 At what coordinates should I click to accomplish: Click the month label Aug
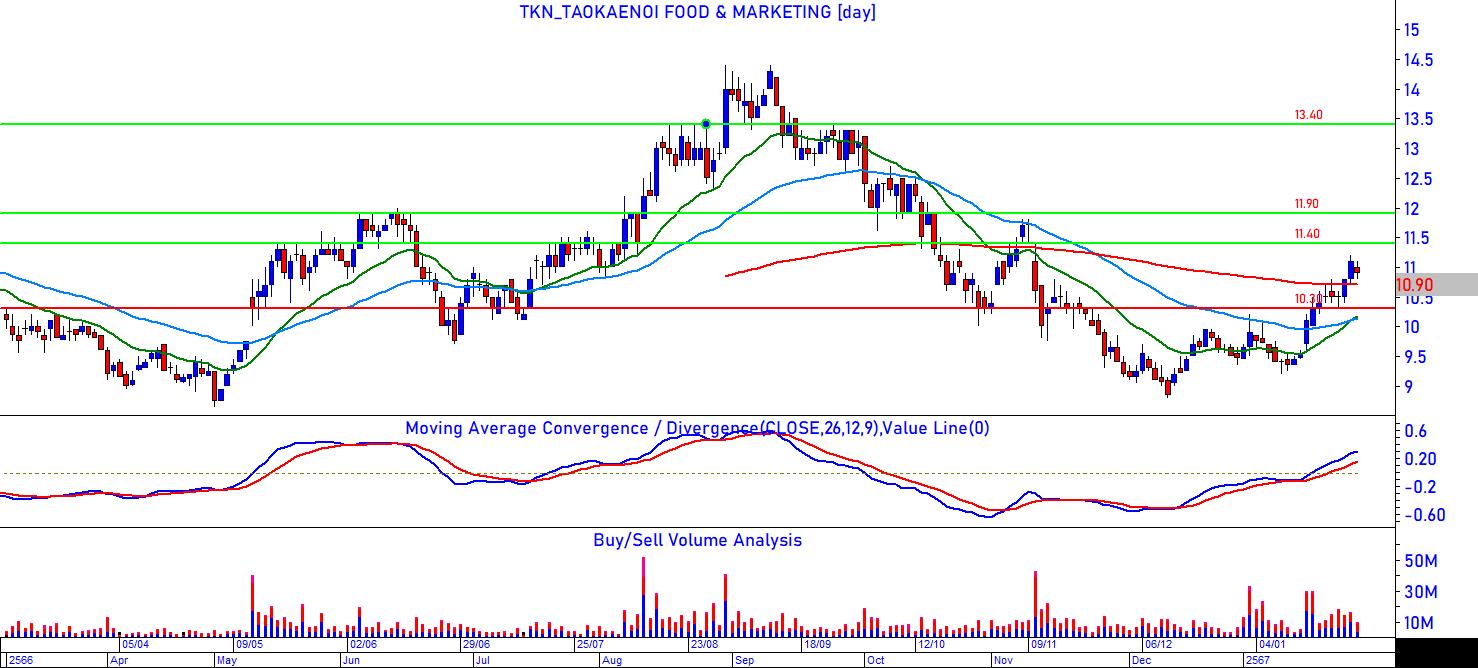(x=612, y=660)
